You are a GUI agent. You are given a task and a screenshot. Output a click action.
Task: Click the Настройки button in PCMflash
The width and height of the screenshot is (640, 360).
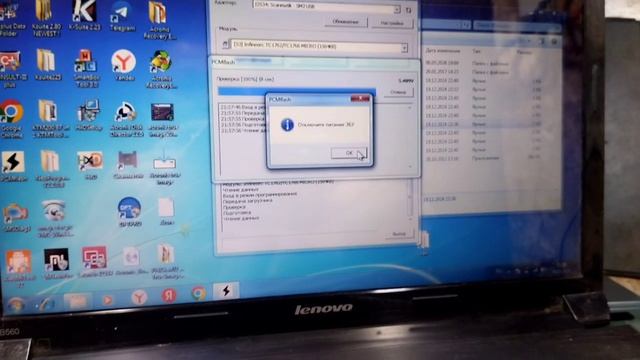pos(392,23)
